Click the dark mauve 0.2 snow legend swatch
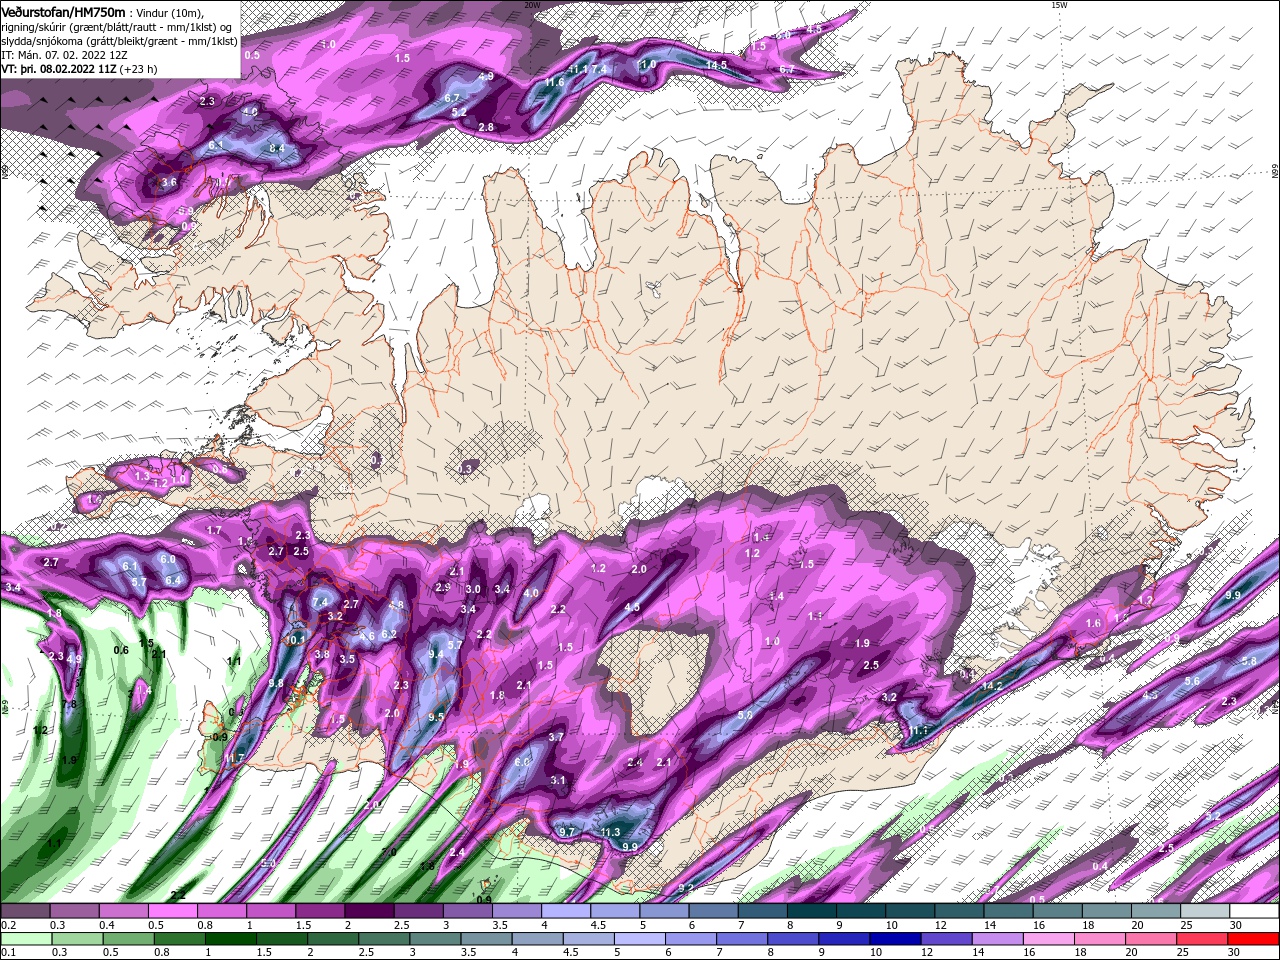Image resolution: width=1280 pixels, height=960 pixels. pos(24,911)
